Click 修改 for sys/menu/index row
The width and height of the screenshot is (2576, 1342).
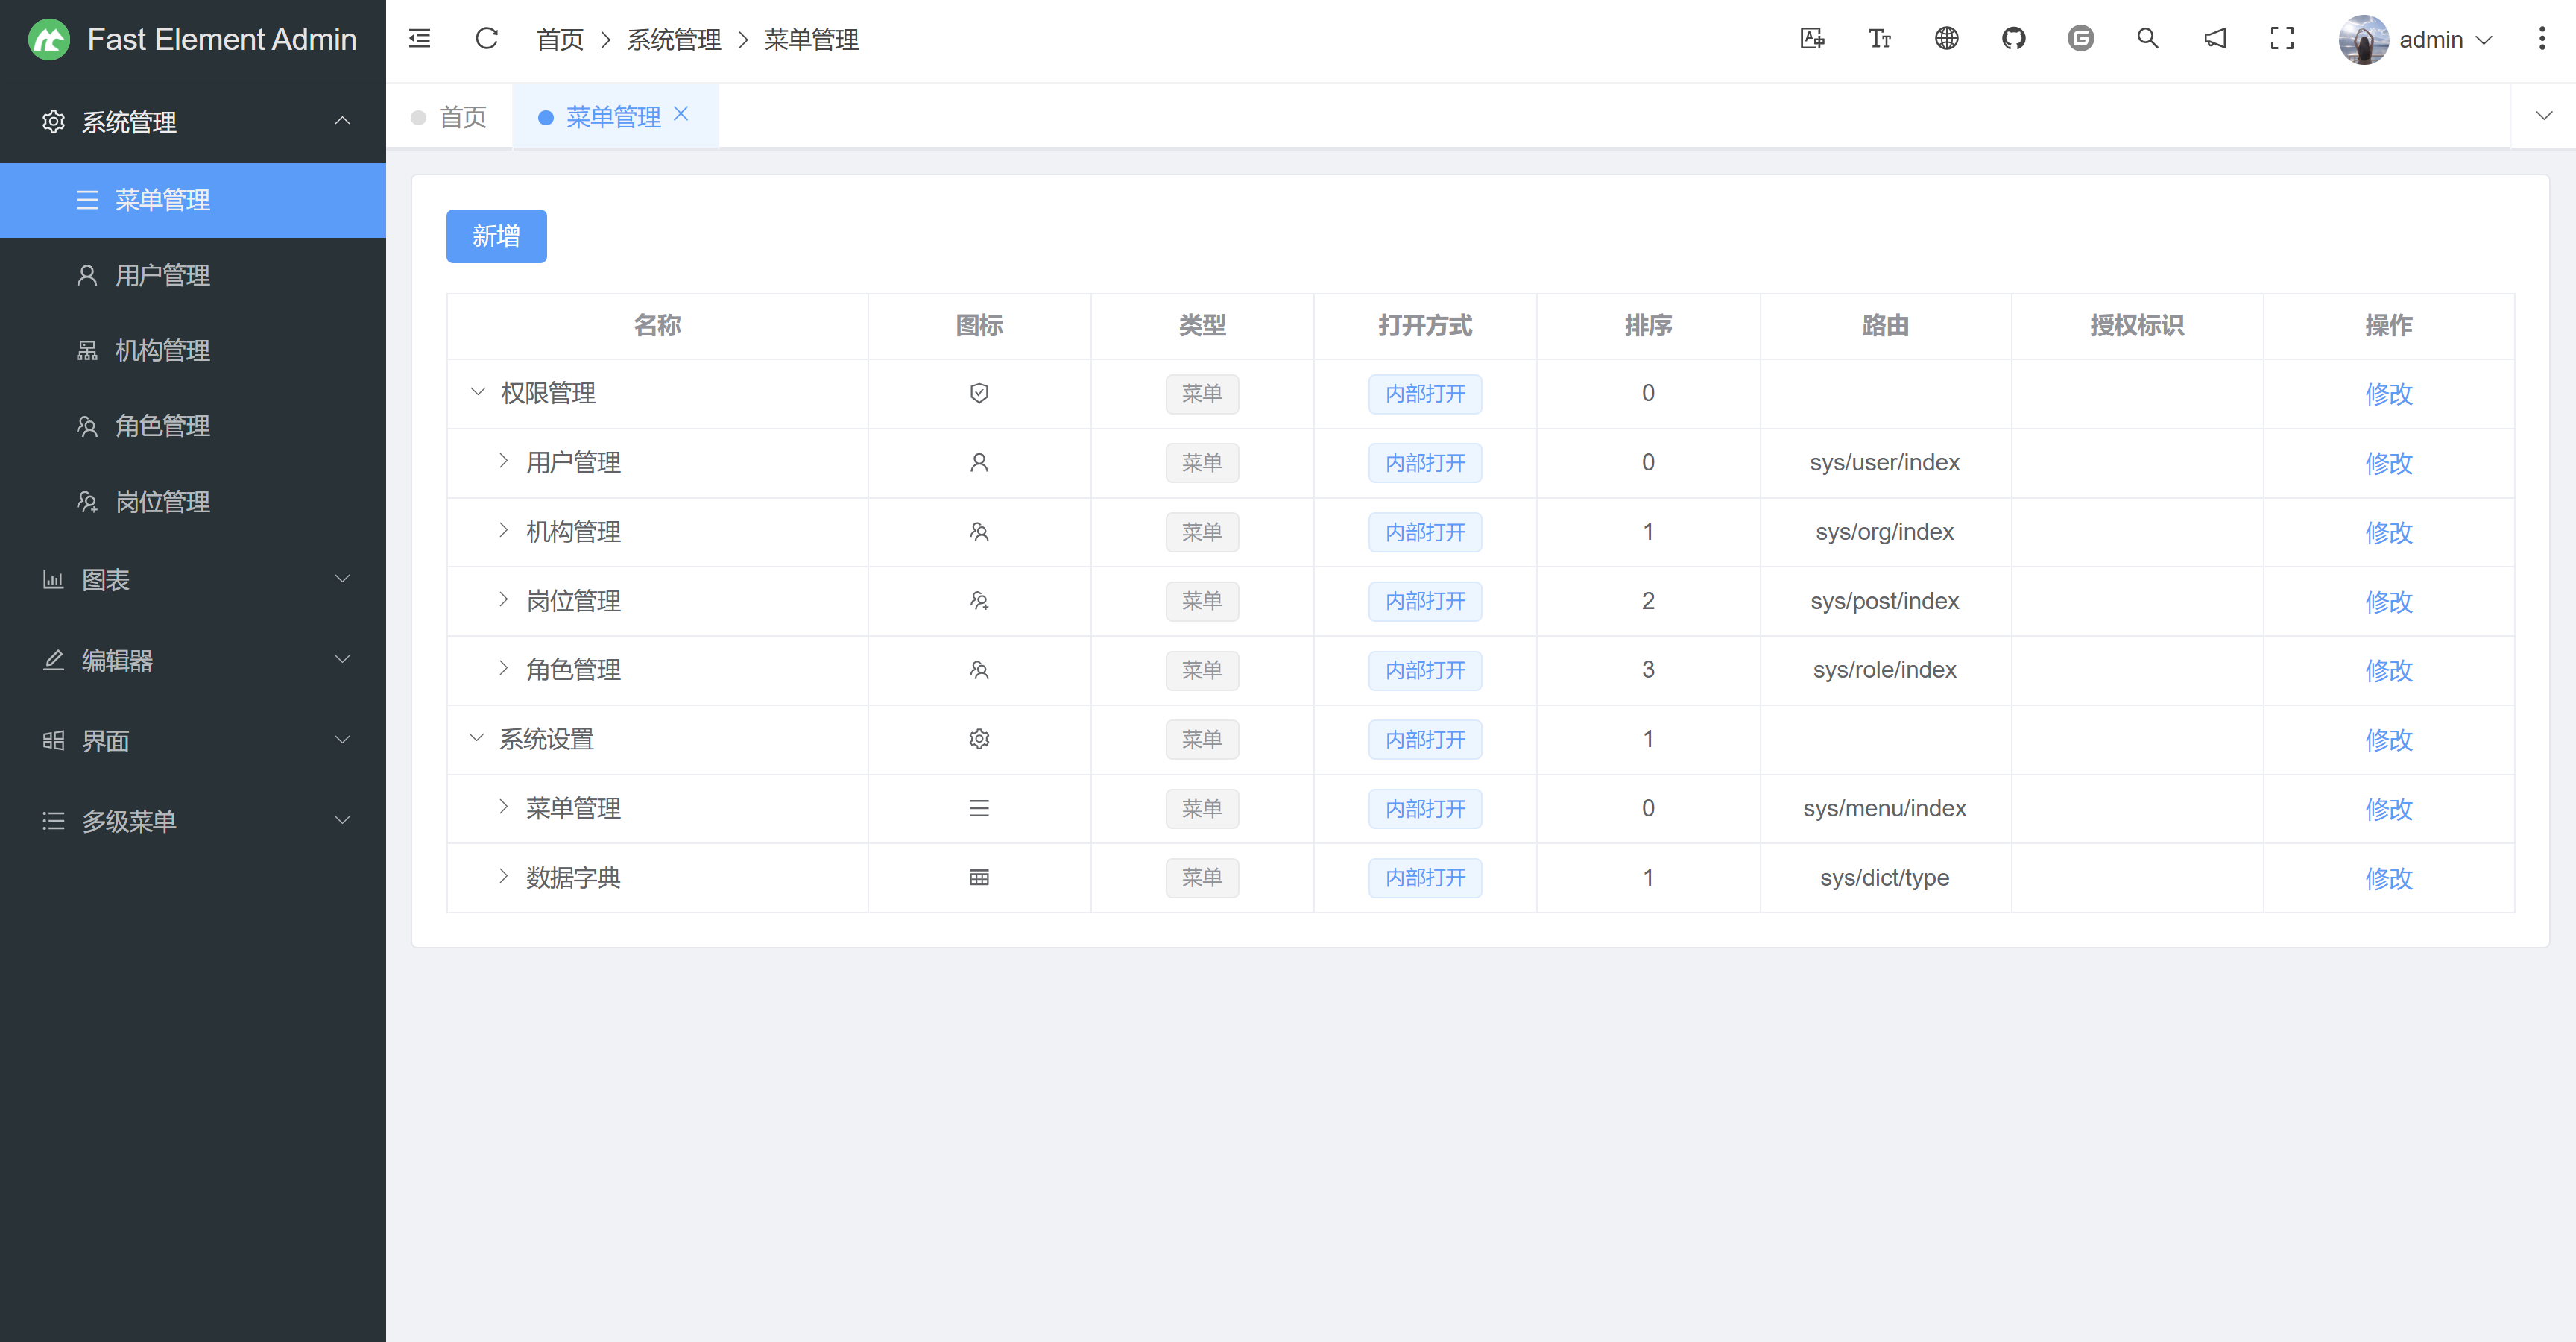(x=2388, y=808)
